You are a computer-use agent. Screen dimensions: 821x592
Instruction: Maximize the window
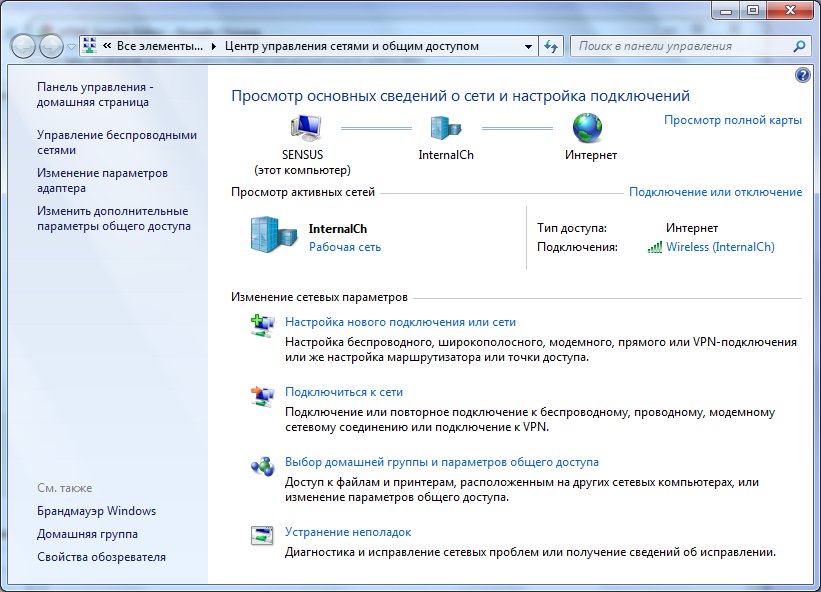pyautogui.click(x=752, y=10)
